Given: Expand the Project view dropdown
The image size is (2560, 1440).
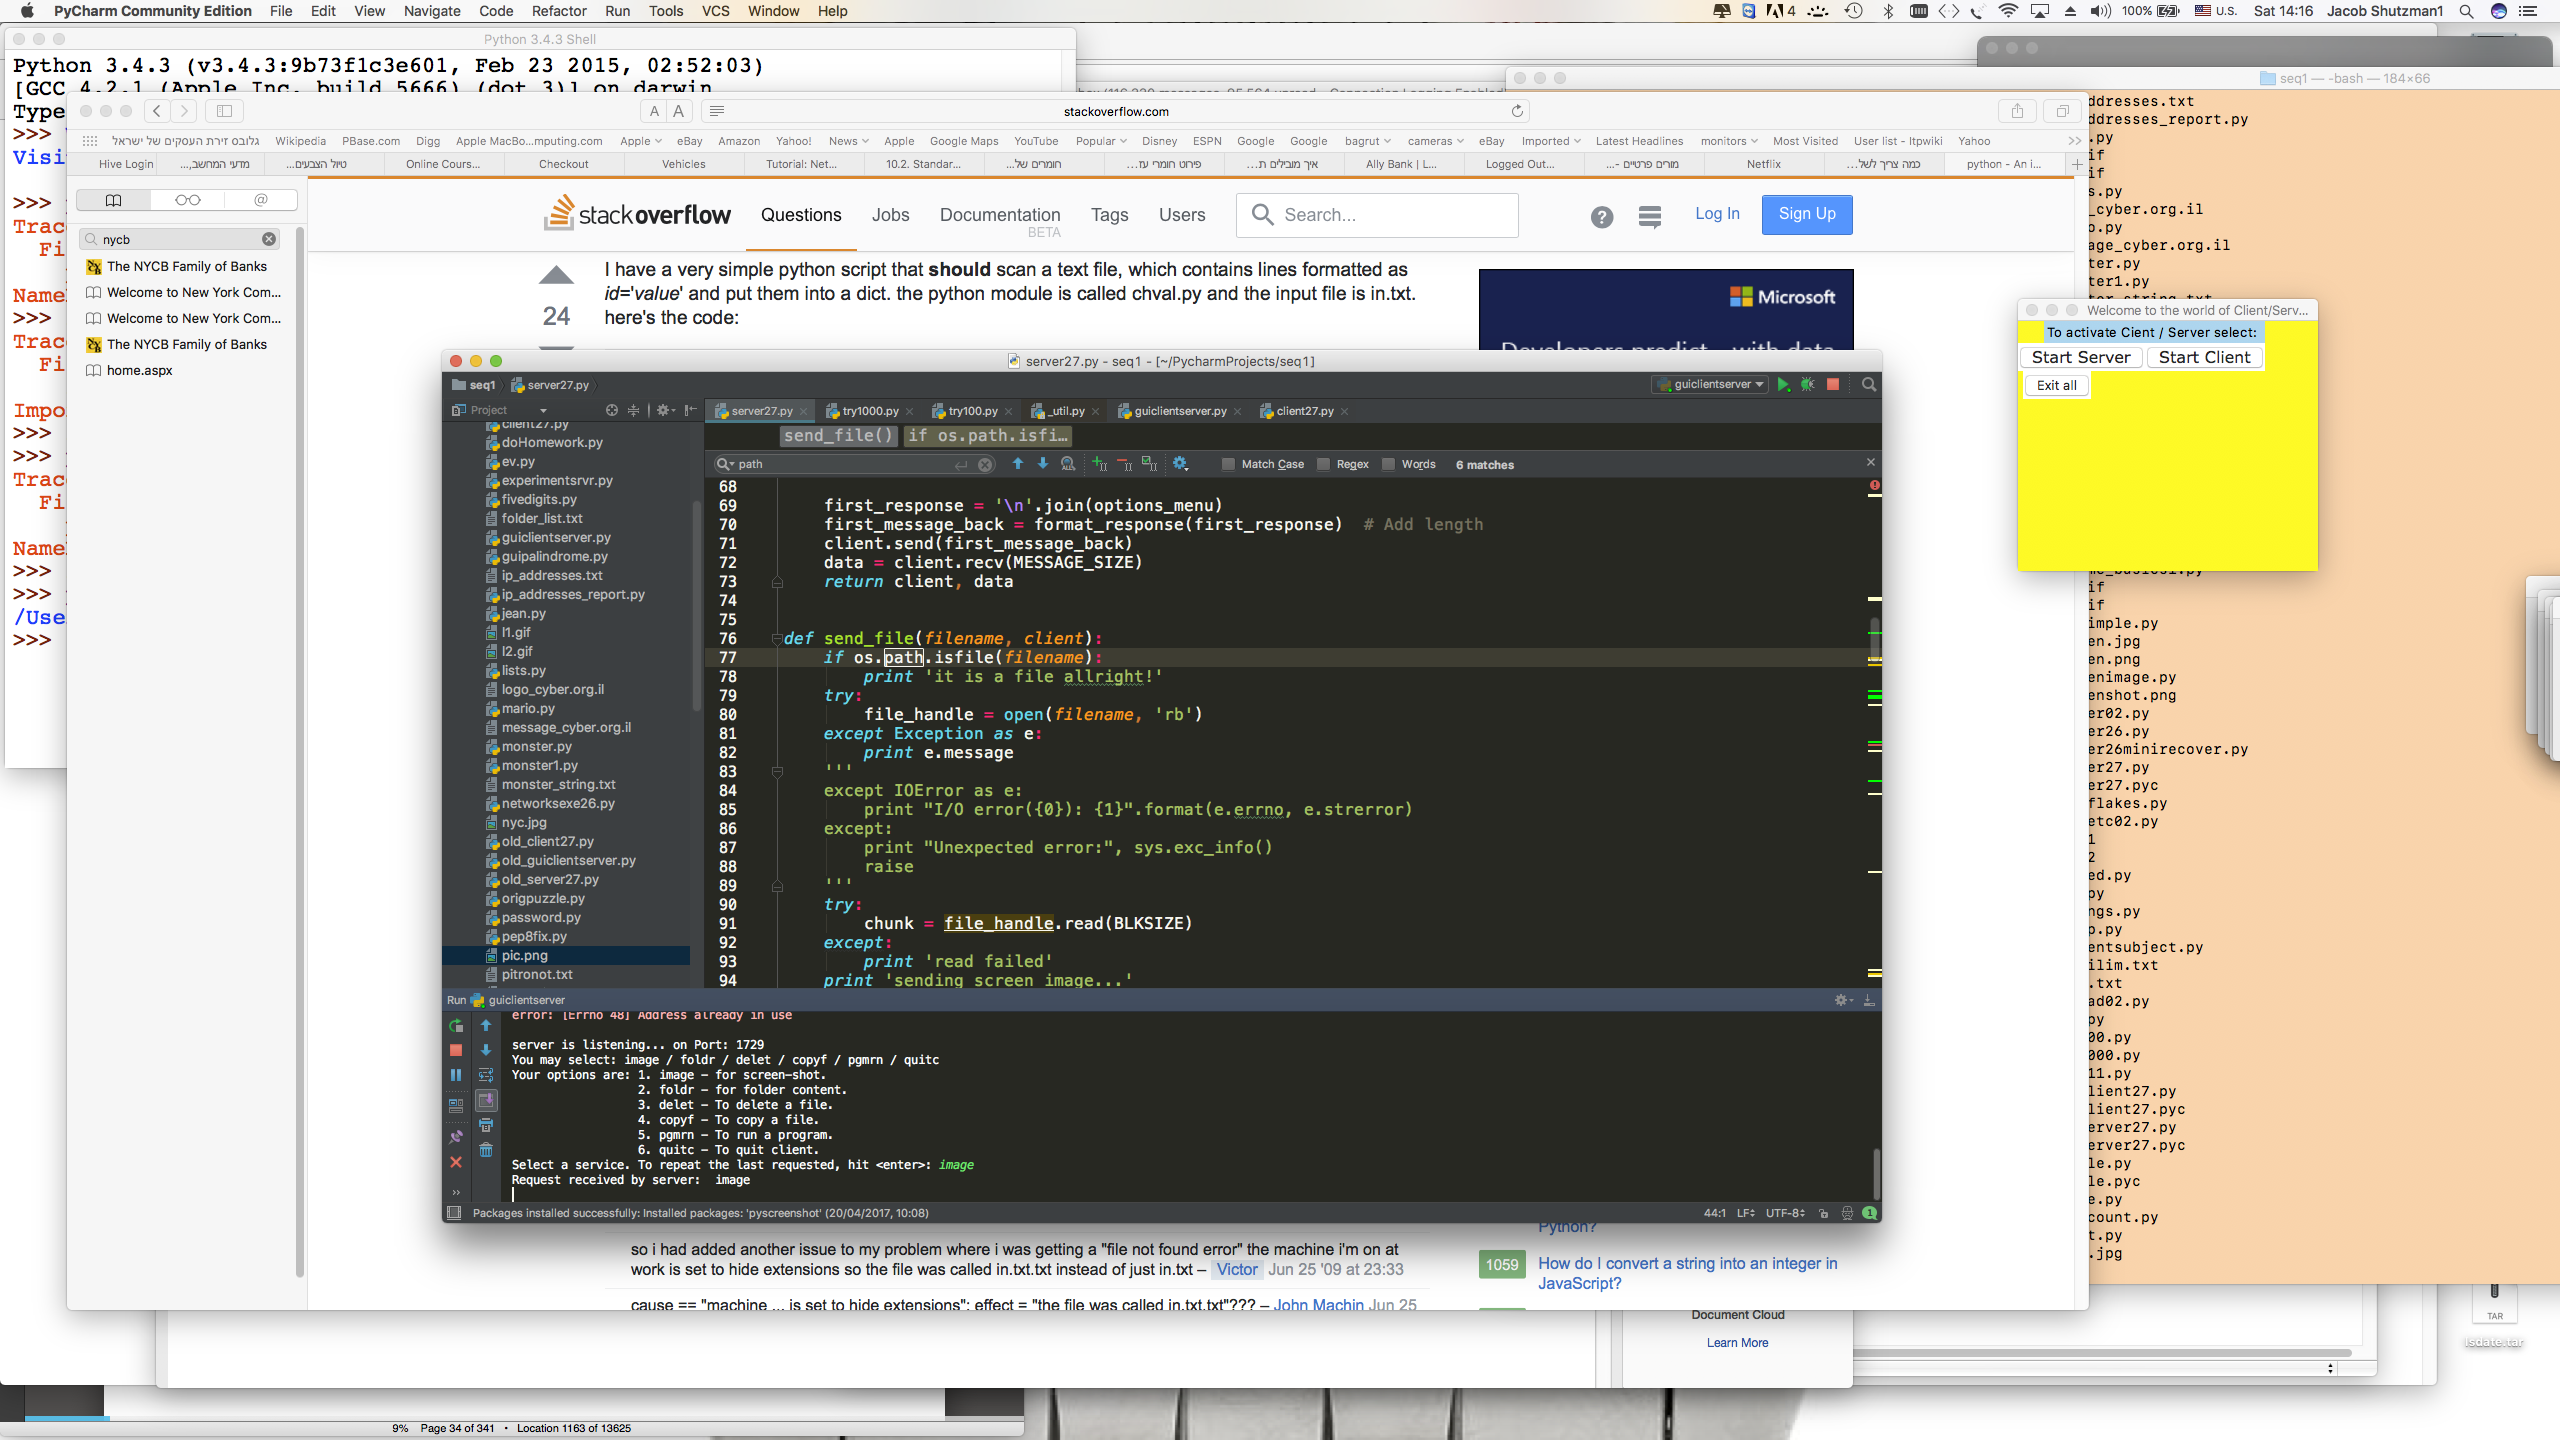Looking at the screenshot, I should 543,411.
